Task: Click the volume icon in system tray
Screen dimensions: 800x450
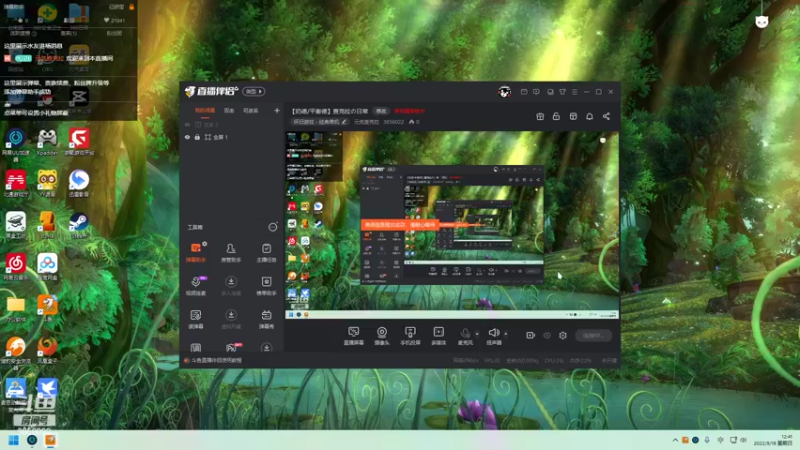Action: pyautogui.click(x=743, y=440)
